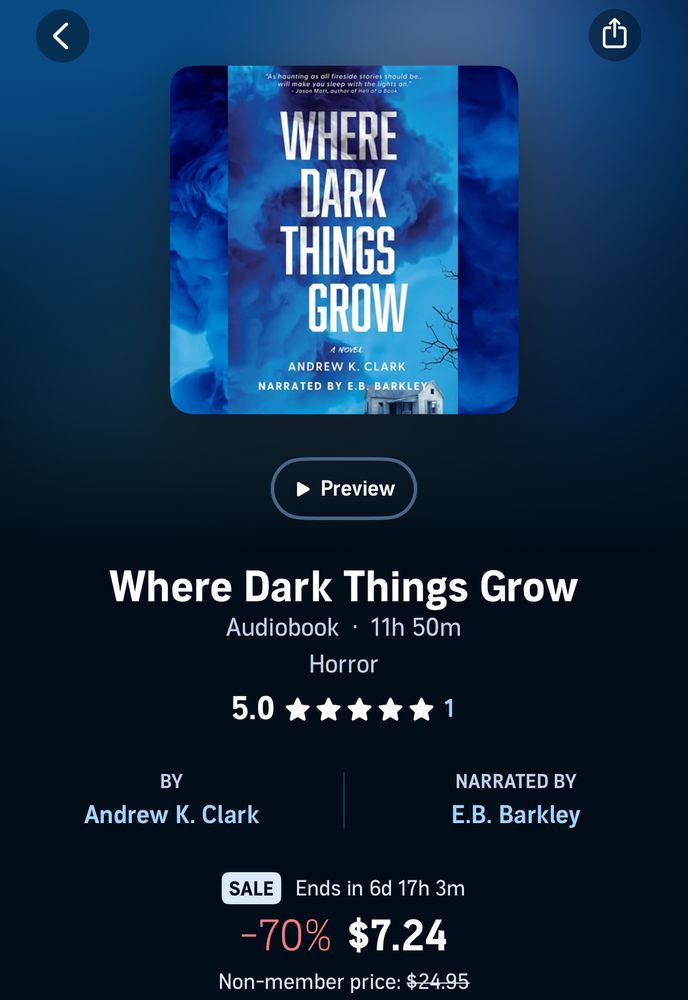Tap the sale countdown timer text

tap(380, 888)
